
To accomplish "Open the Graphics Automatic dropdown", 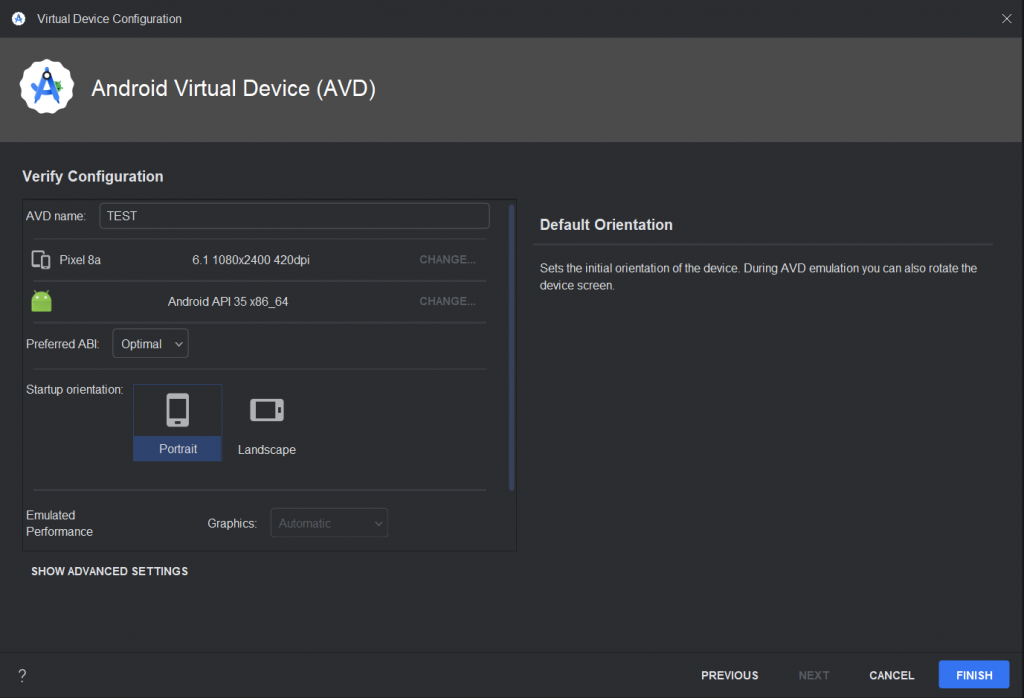I will coord(329,523).
